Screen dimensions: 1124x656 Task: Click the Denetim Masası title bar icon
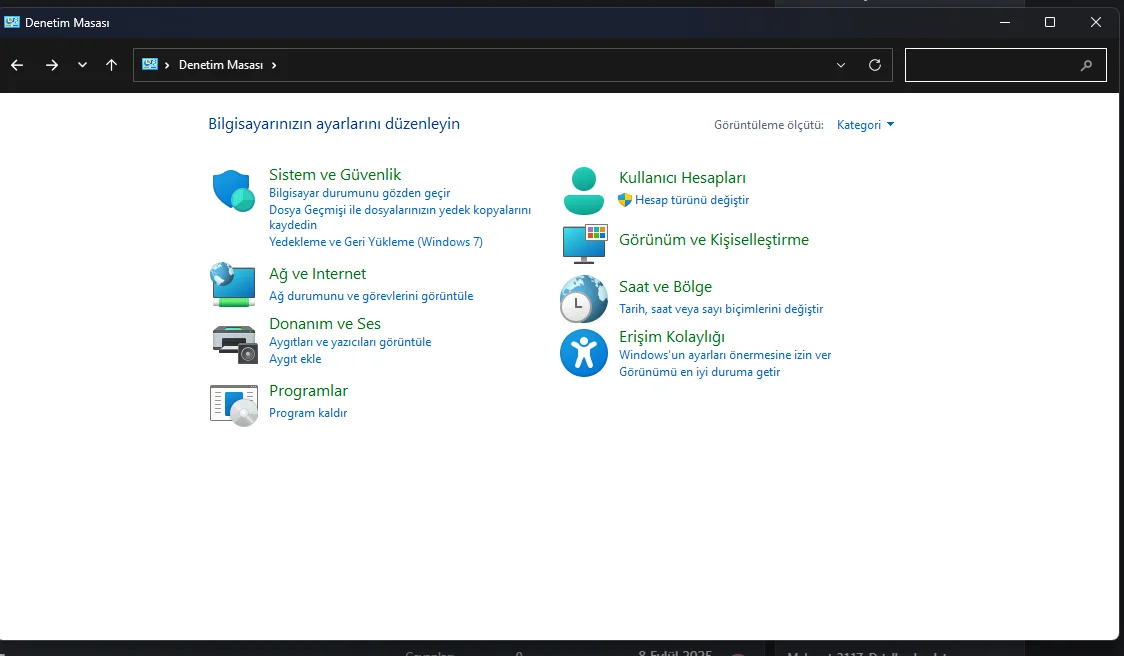[11, 22]
